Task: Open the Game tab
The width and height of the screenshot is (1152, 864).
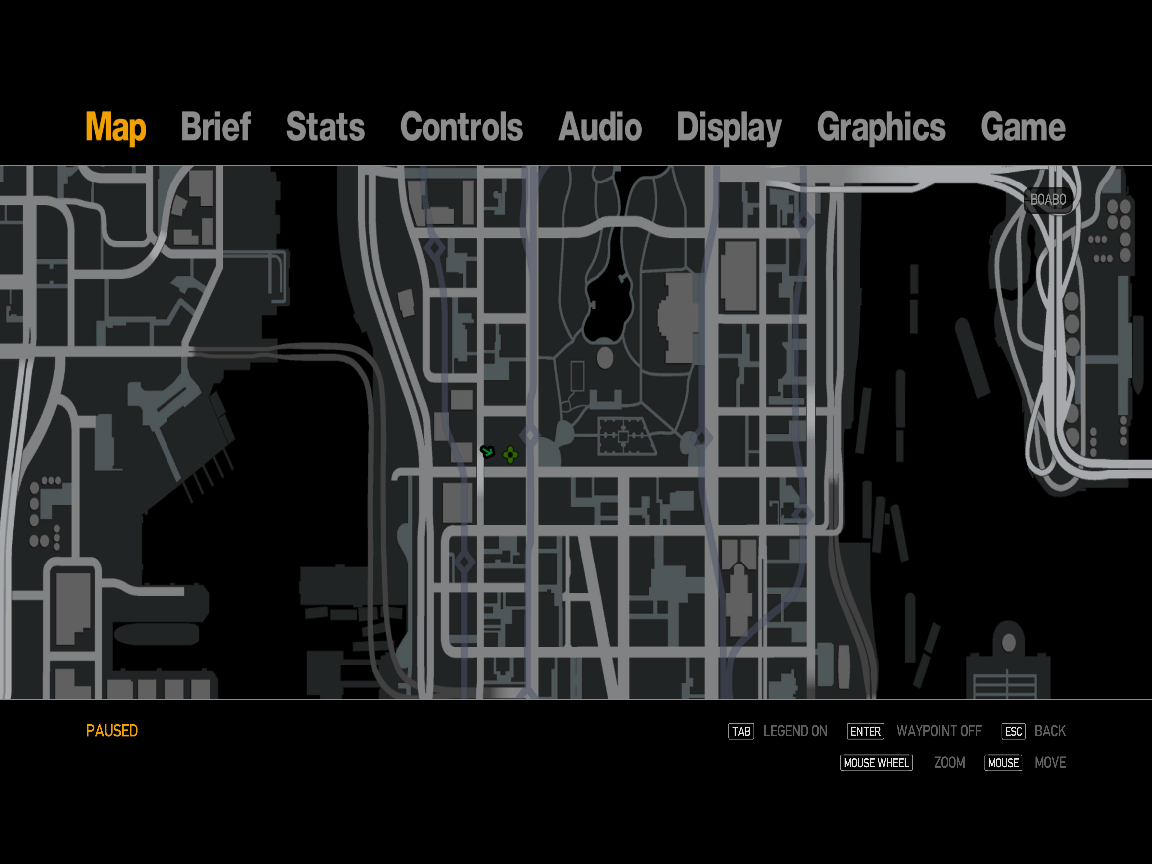Action: 1023,126
